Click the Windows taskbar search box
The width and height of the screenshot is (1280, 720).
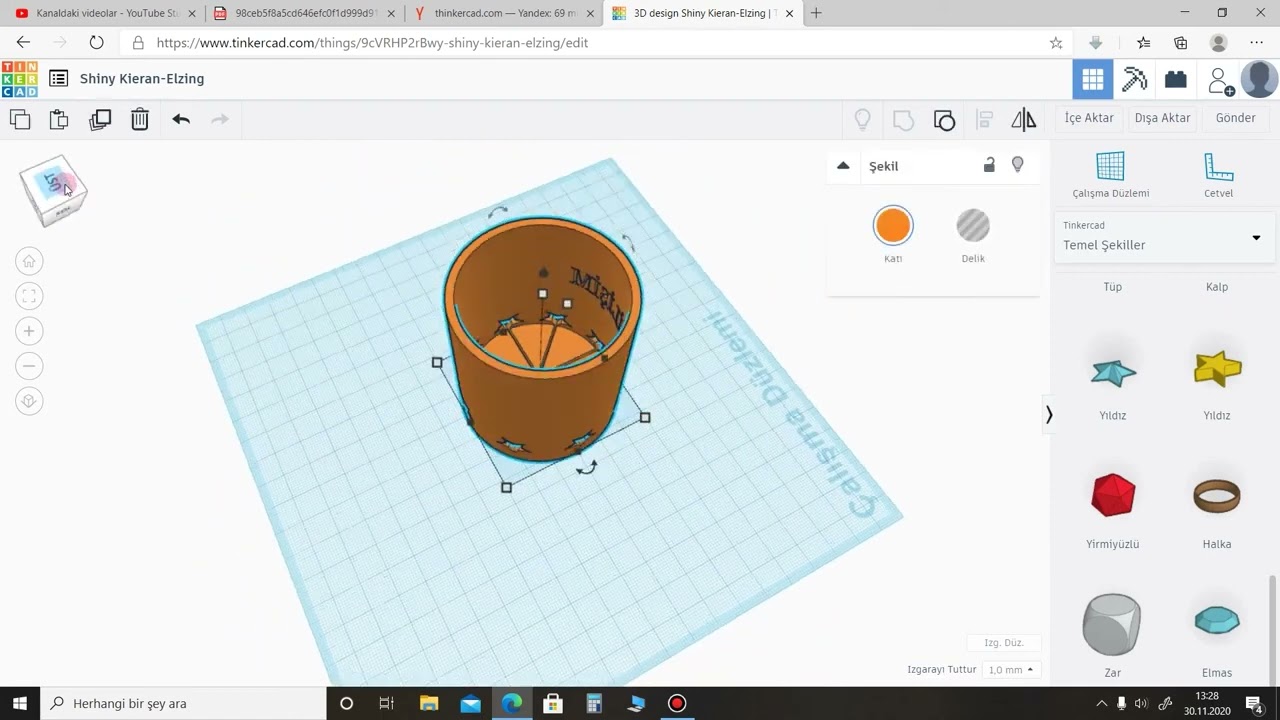tap(184, 703)
